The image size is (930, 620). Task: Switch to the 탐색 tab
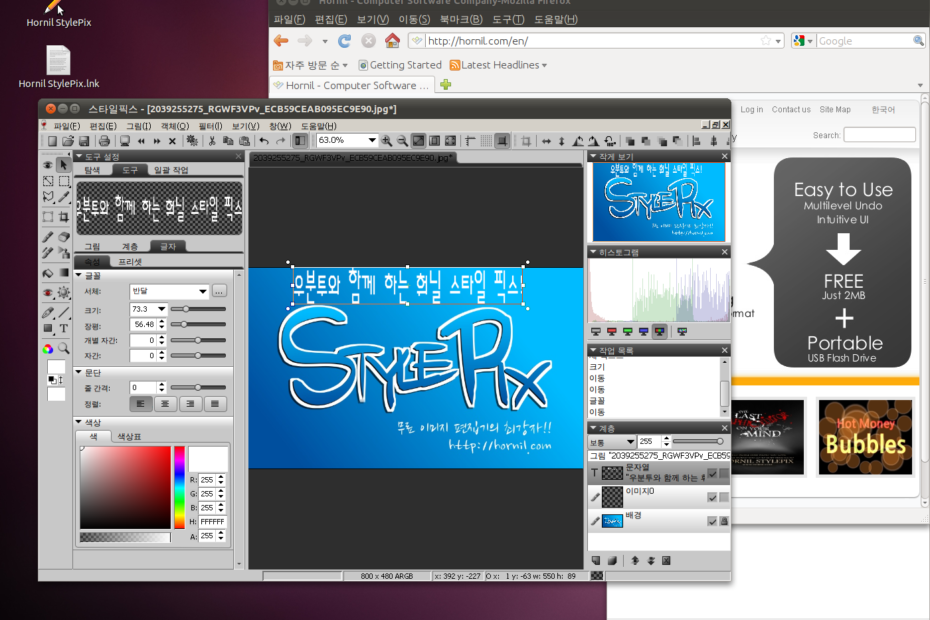[92, 170]
